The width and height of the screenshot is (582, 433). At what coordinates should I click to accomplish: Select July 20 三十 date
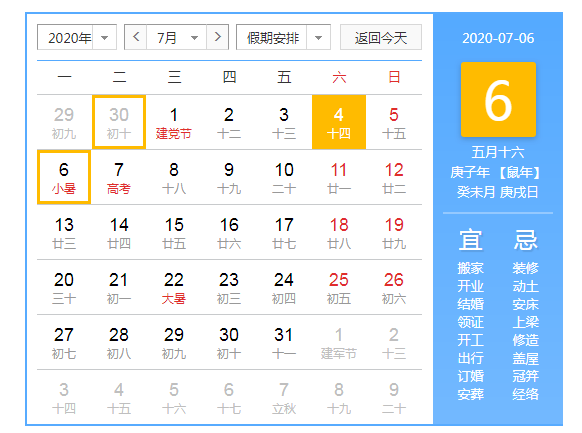(x=64, y=287)
